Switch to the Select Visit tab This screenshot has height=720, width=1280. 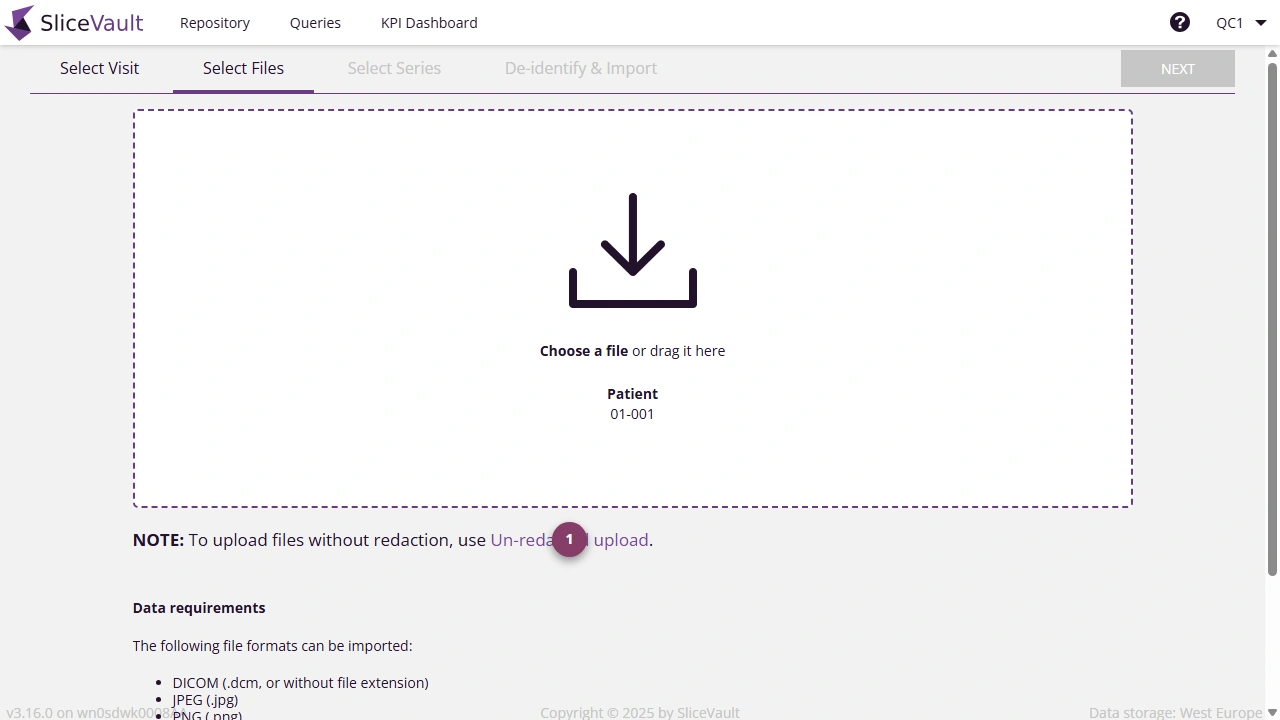coord(99,68)
